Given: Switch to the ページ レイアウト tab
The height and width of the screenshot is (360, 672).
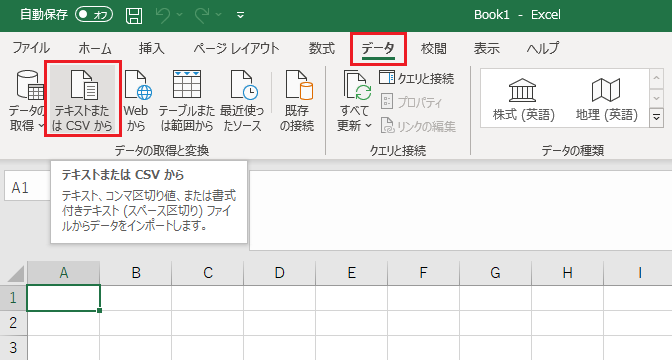Looking at the screenshot, I should 236,48.
